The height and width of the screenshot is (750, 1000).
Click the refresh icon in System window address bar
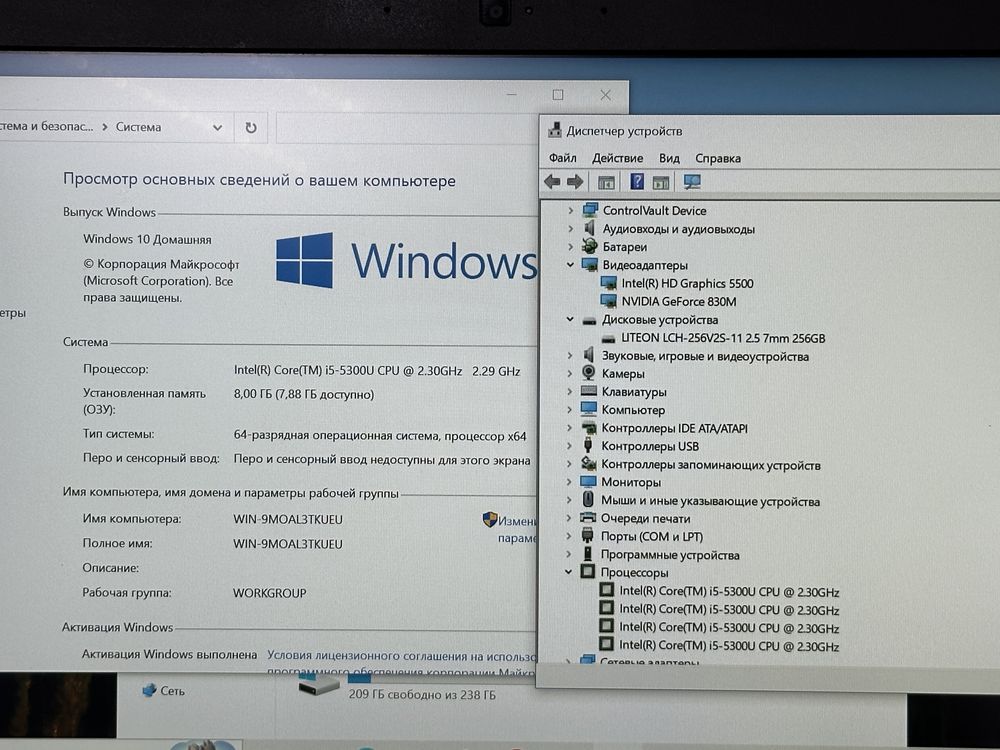pyautogui.click(x=251, y=128)
